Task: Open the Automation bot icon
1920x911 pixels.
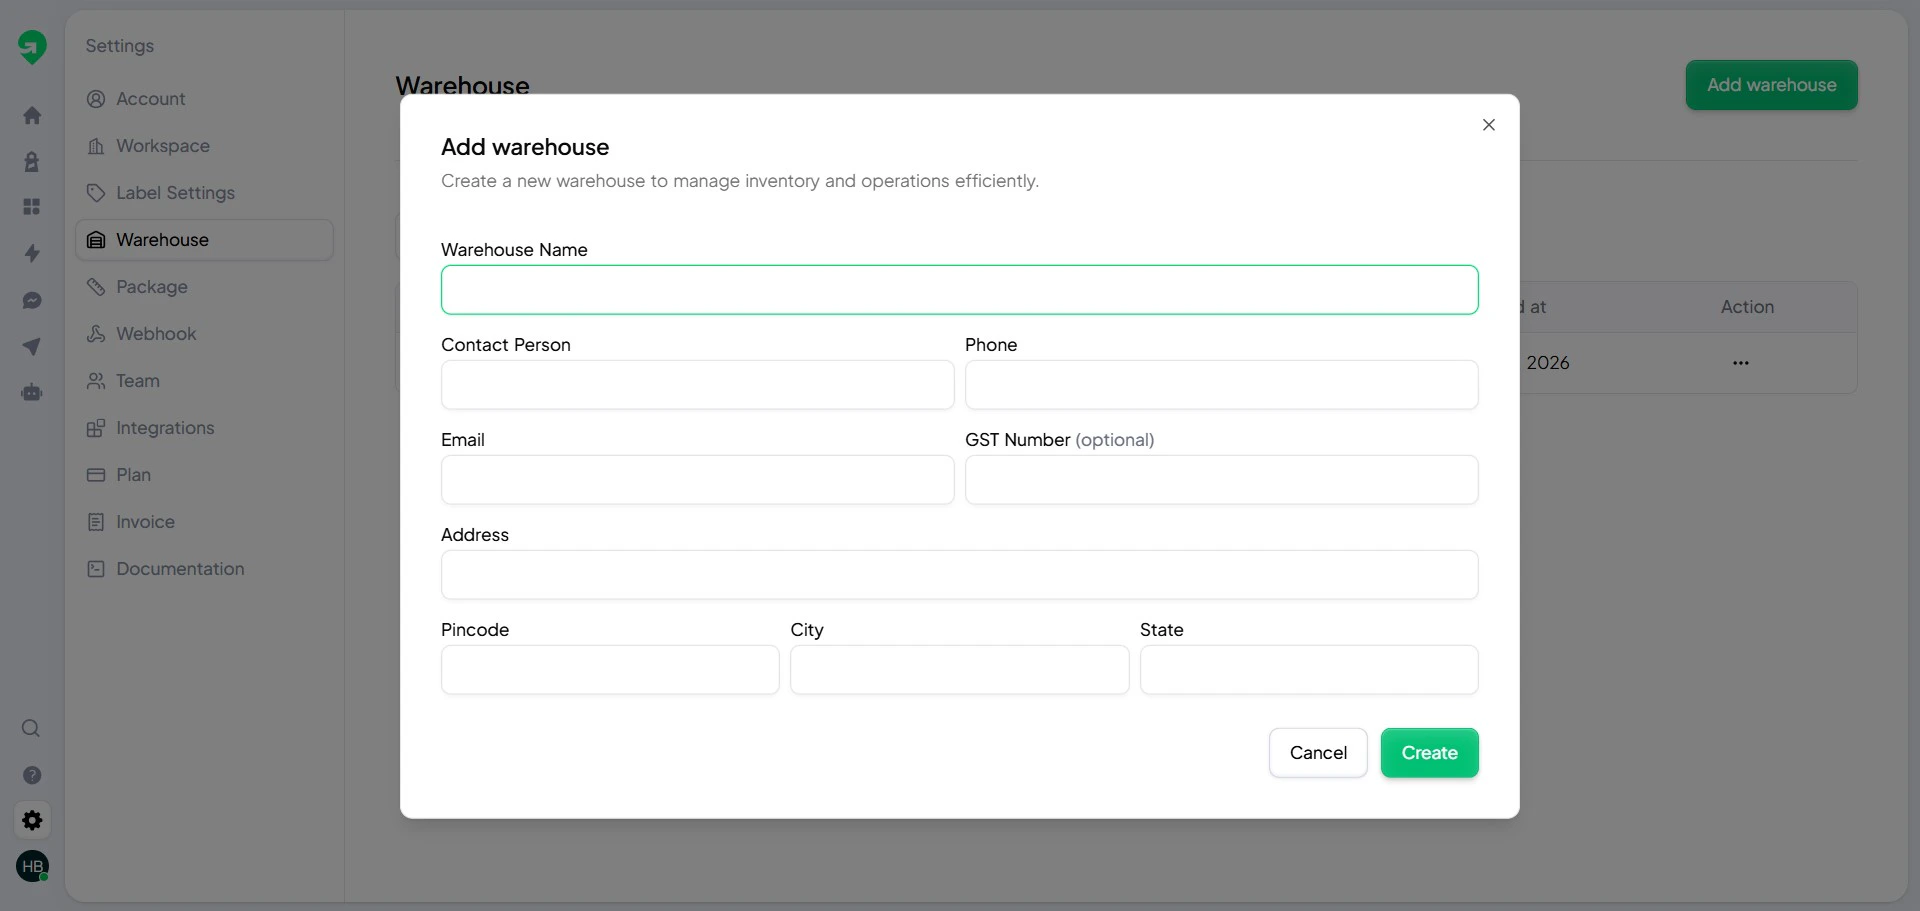Action: [32, 392]
